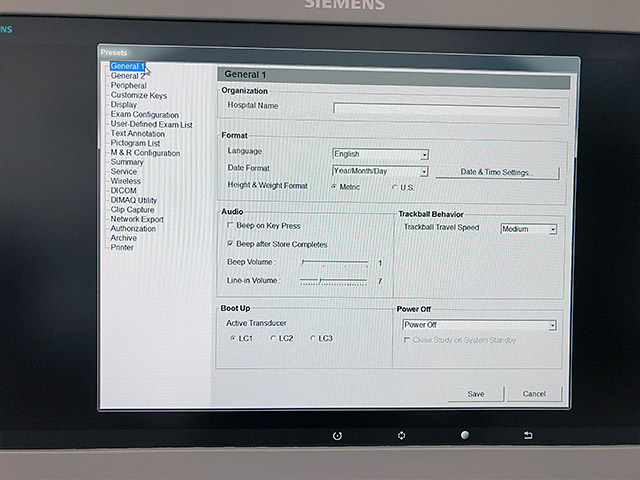Open DIMAQ Utility
Screen dimensions: 640x480
pyautogui.click(x=133, y=200)
